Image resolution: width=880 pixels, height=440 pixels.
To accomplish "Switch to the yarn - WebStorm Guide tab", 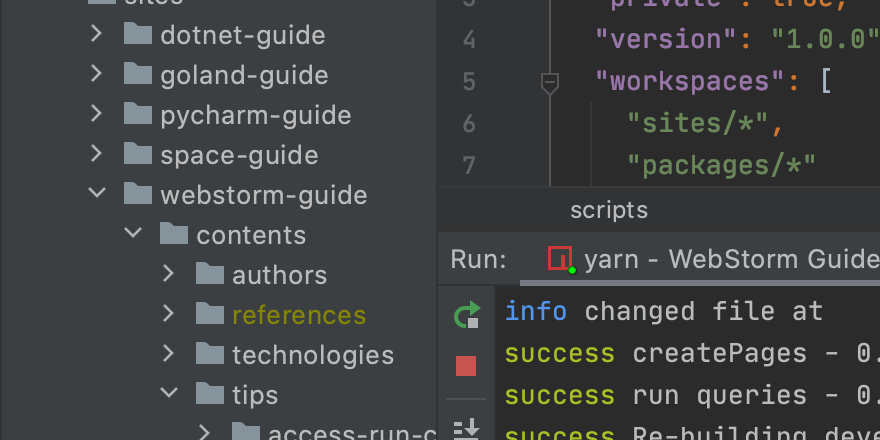I will tap(730, 260).
